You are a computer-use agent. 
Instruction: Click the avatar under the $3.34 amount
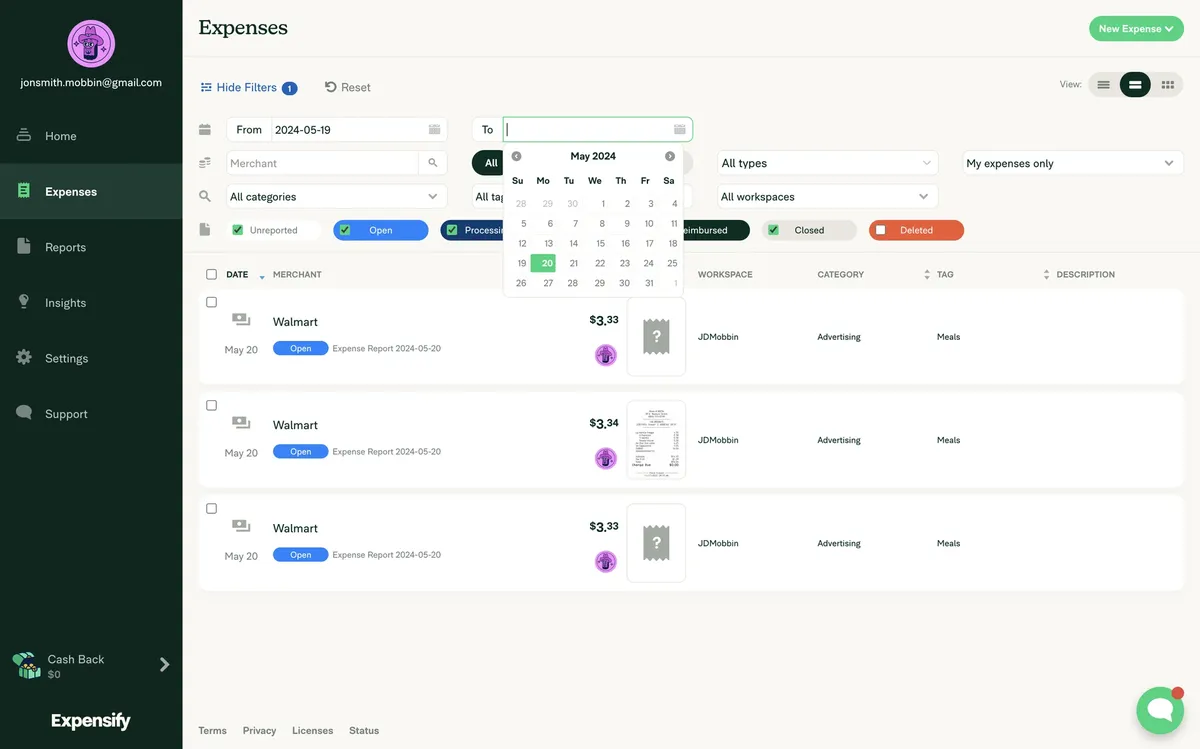click(606, 458)
